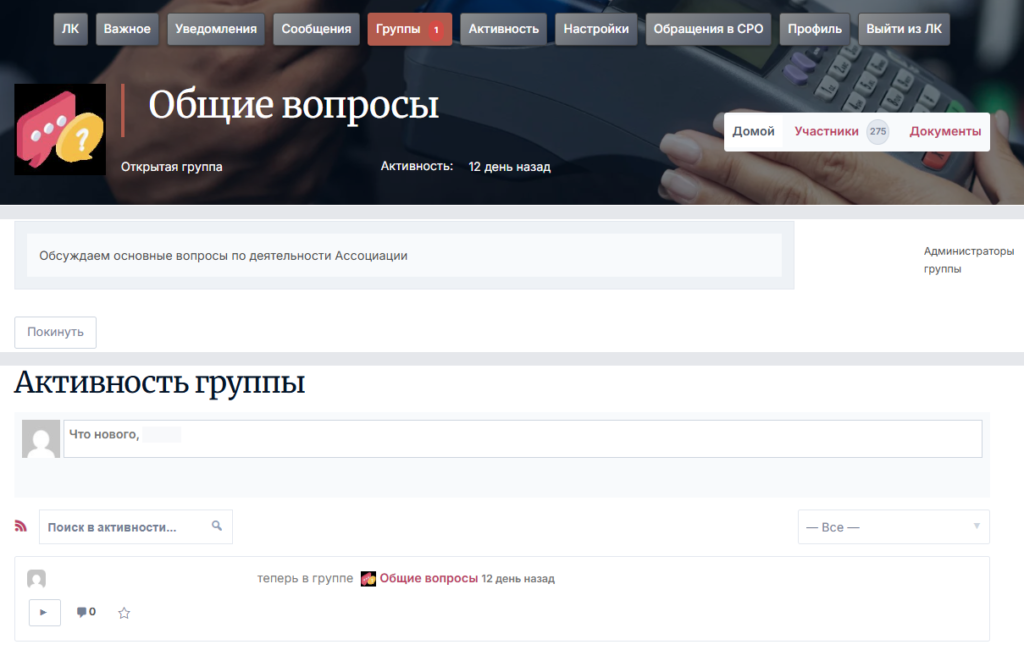The width and height of the screenshot is (1024, 650).
Task: Mark the activity as favorite with star
Action: point(124,613)
